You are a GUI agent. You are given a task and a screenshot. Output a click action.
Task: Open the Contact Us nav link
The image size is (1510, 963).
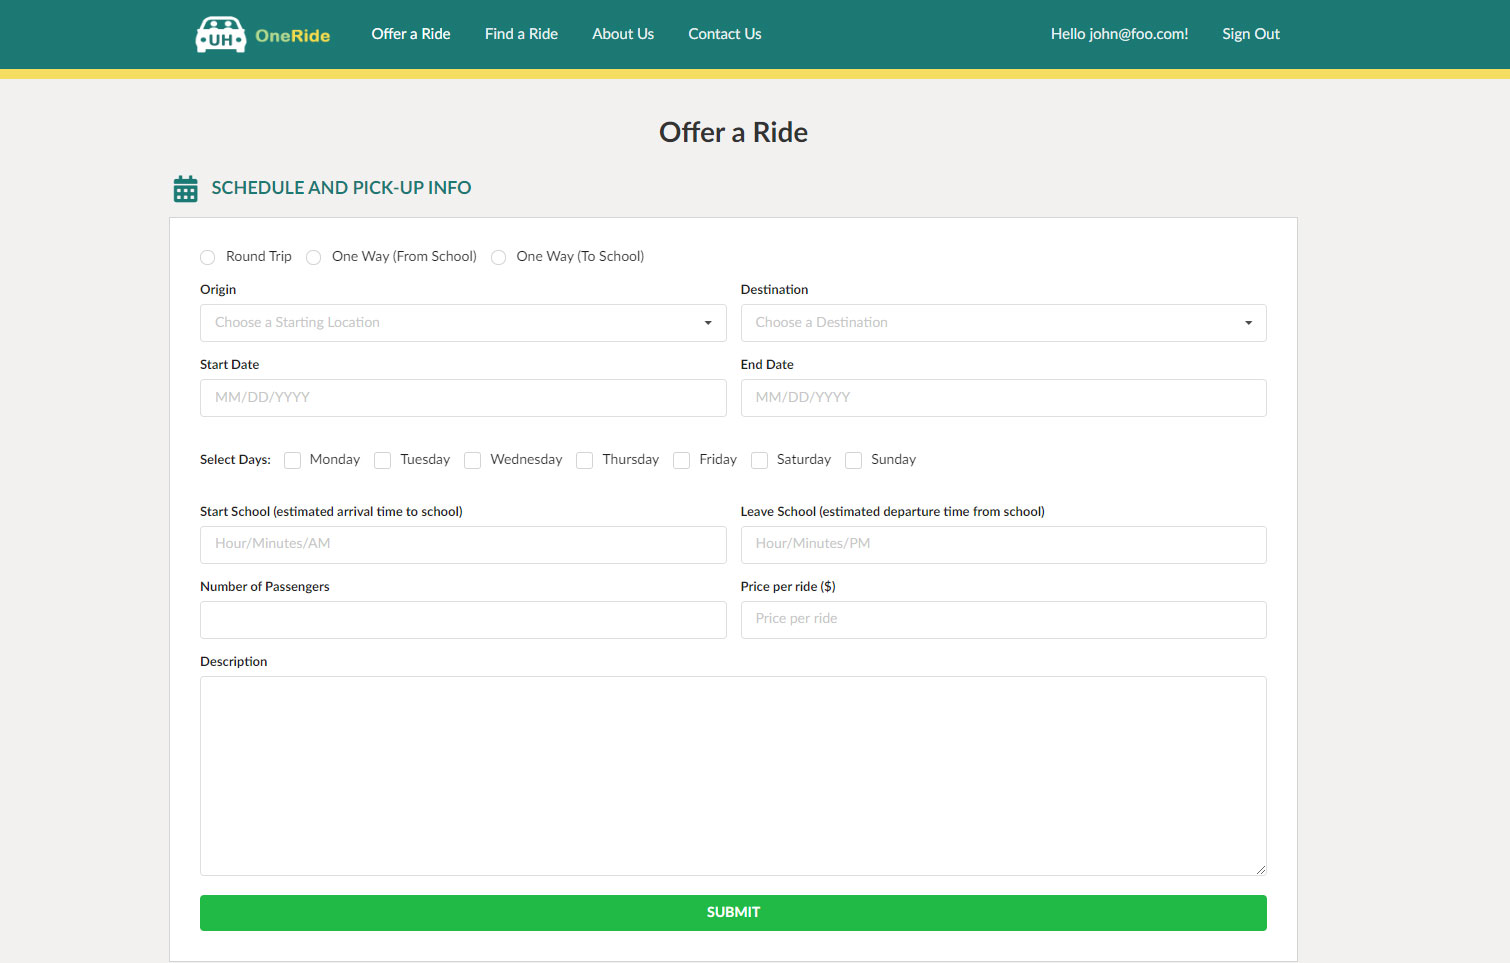point(724,34)
